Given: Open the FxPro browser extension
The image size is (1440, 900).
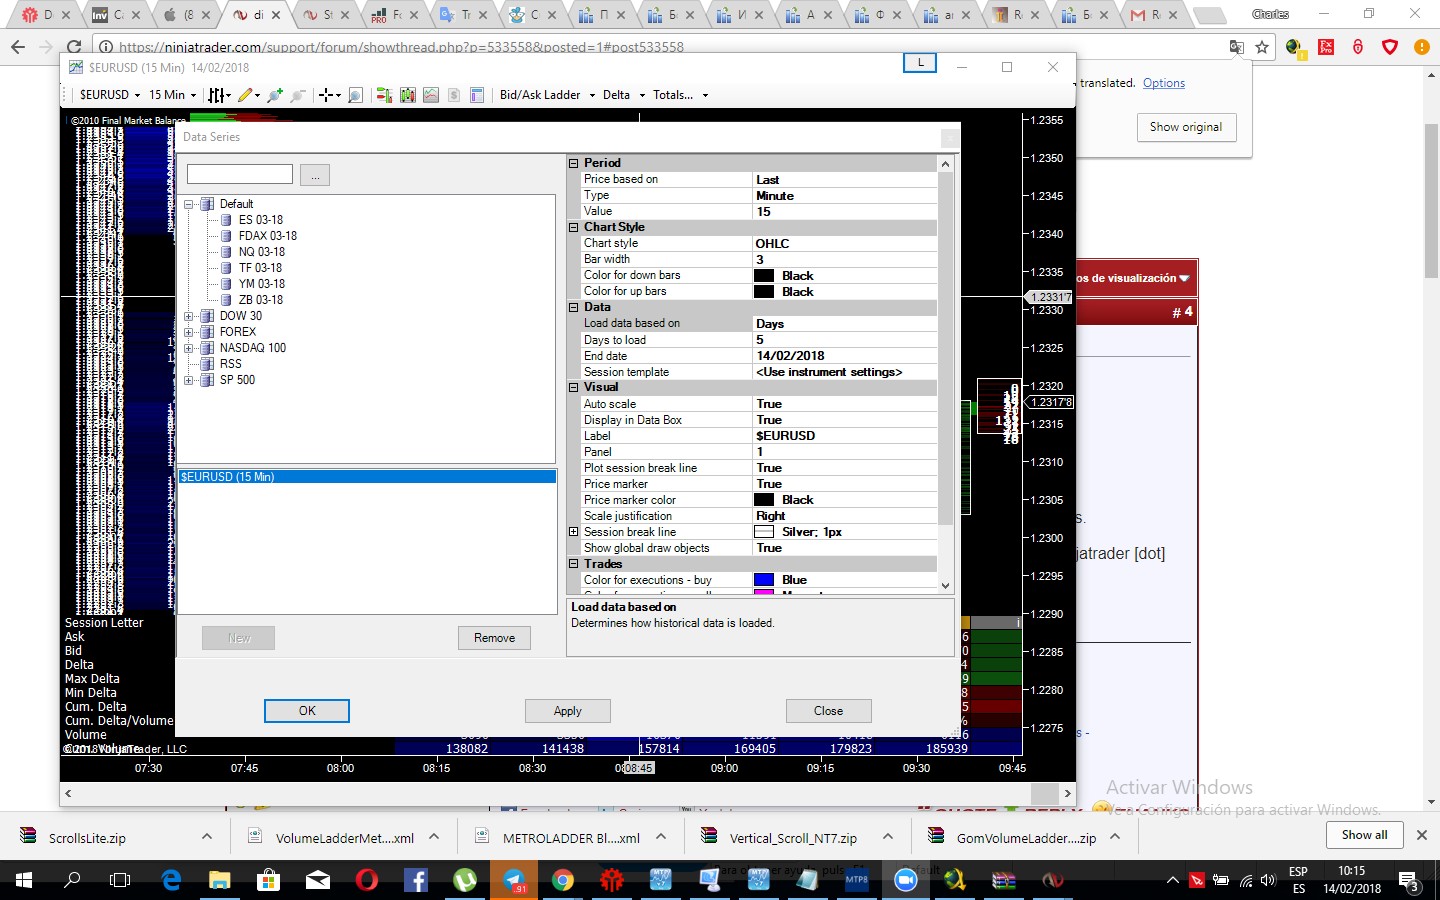Looking at the screenshot, I should click(1326, 47).
